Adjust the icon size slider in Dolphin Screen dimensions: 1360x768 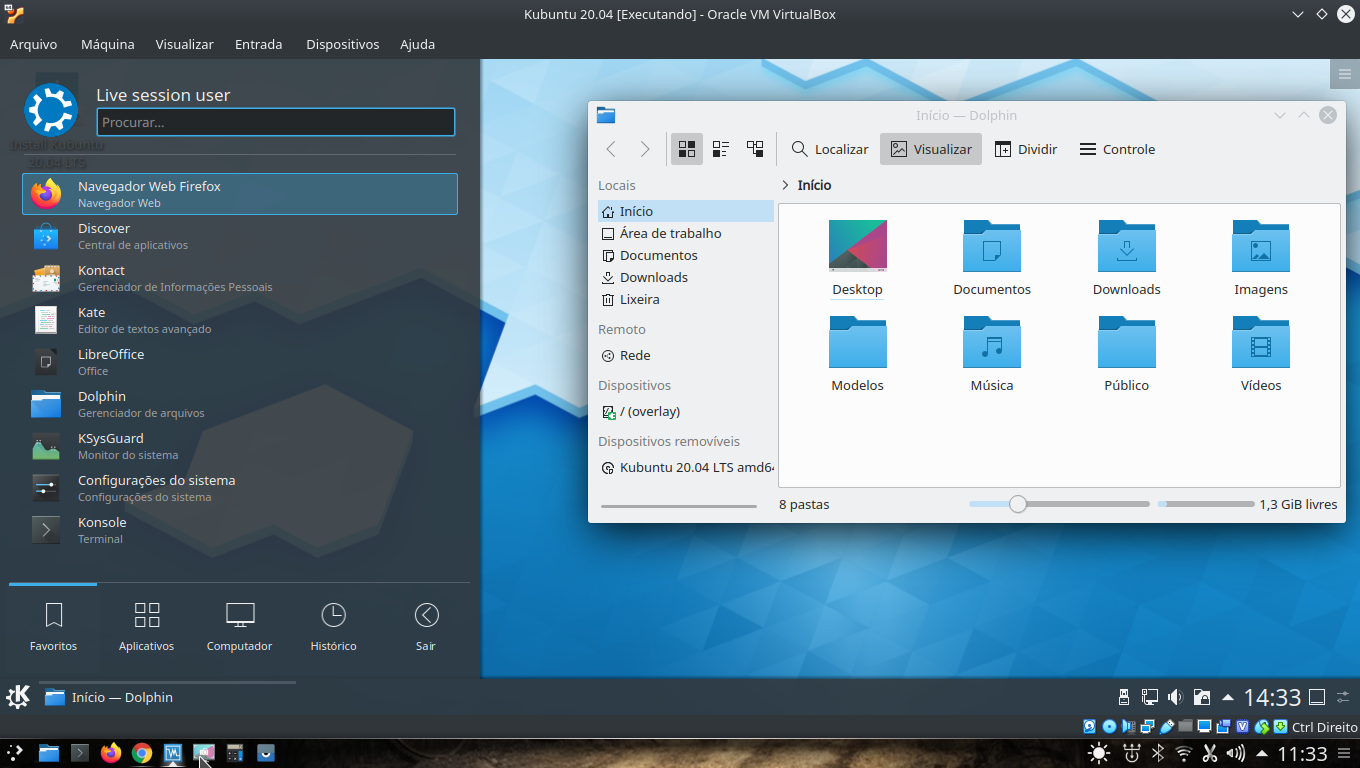click(1018, 505)
